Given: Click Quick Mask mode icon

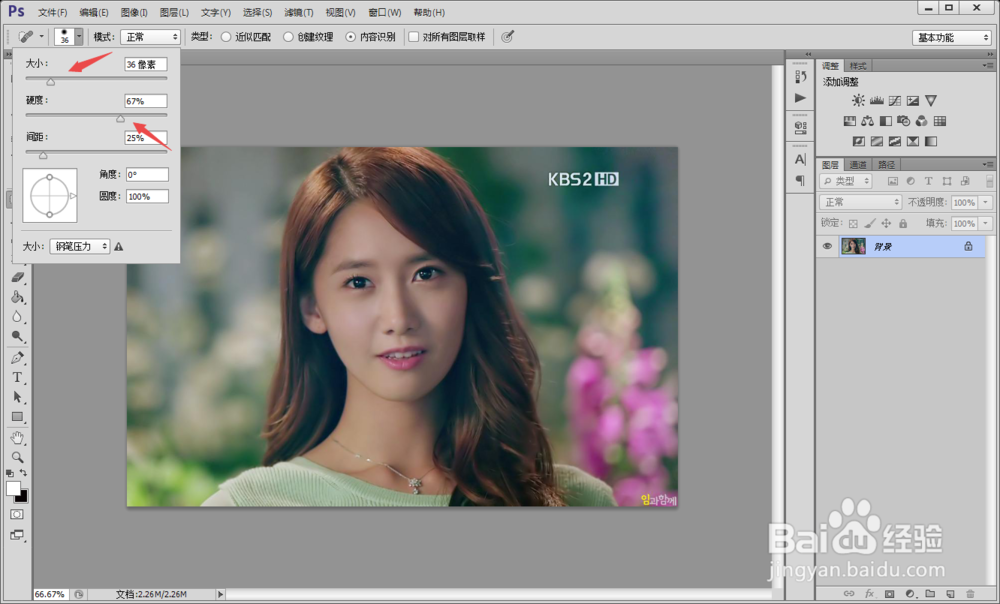Looking at the screenshot, I should 17,514.
